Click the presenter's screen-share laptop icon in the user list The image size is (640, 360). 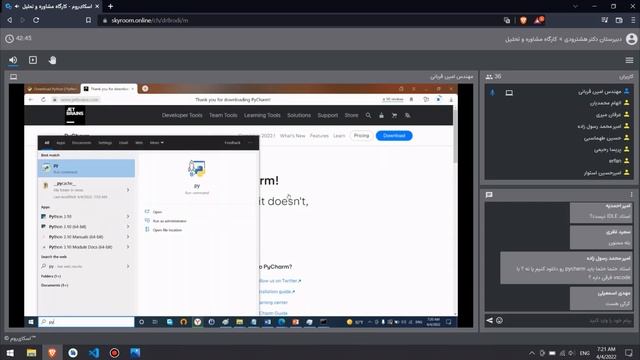point(509,93)
